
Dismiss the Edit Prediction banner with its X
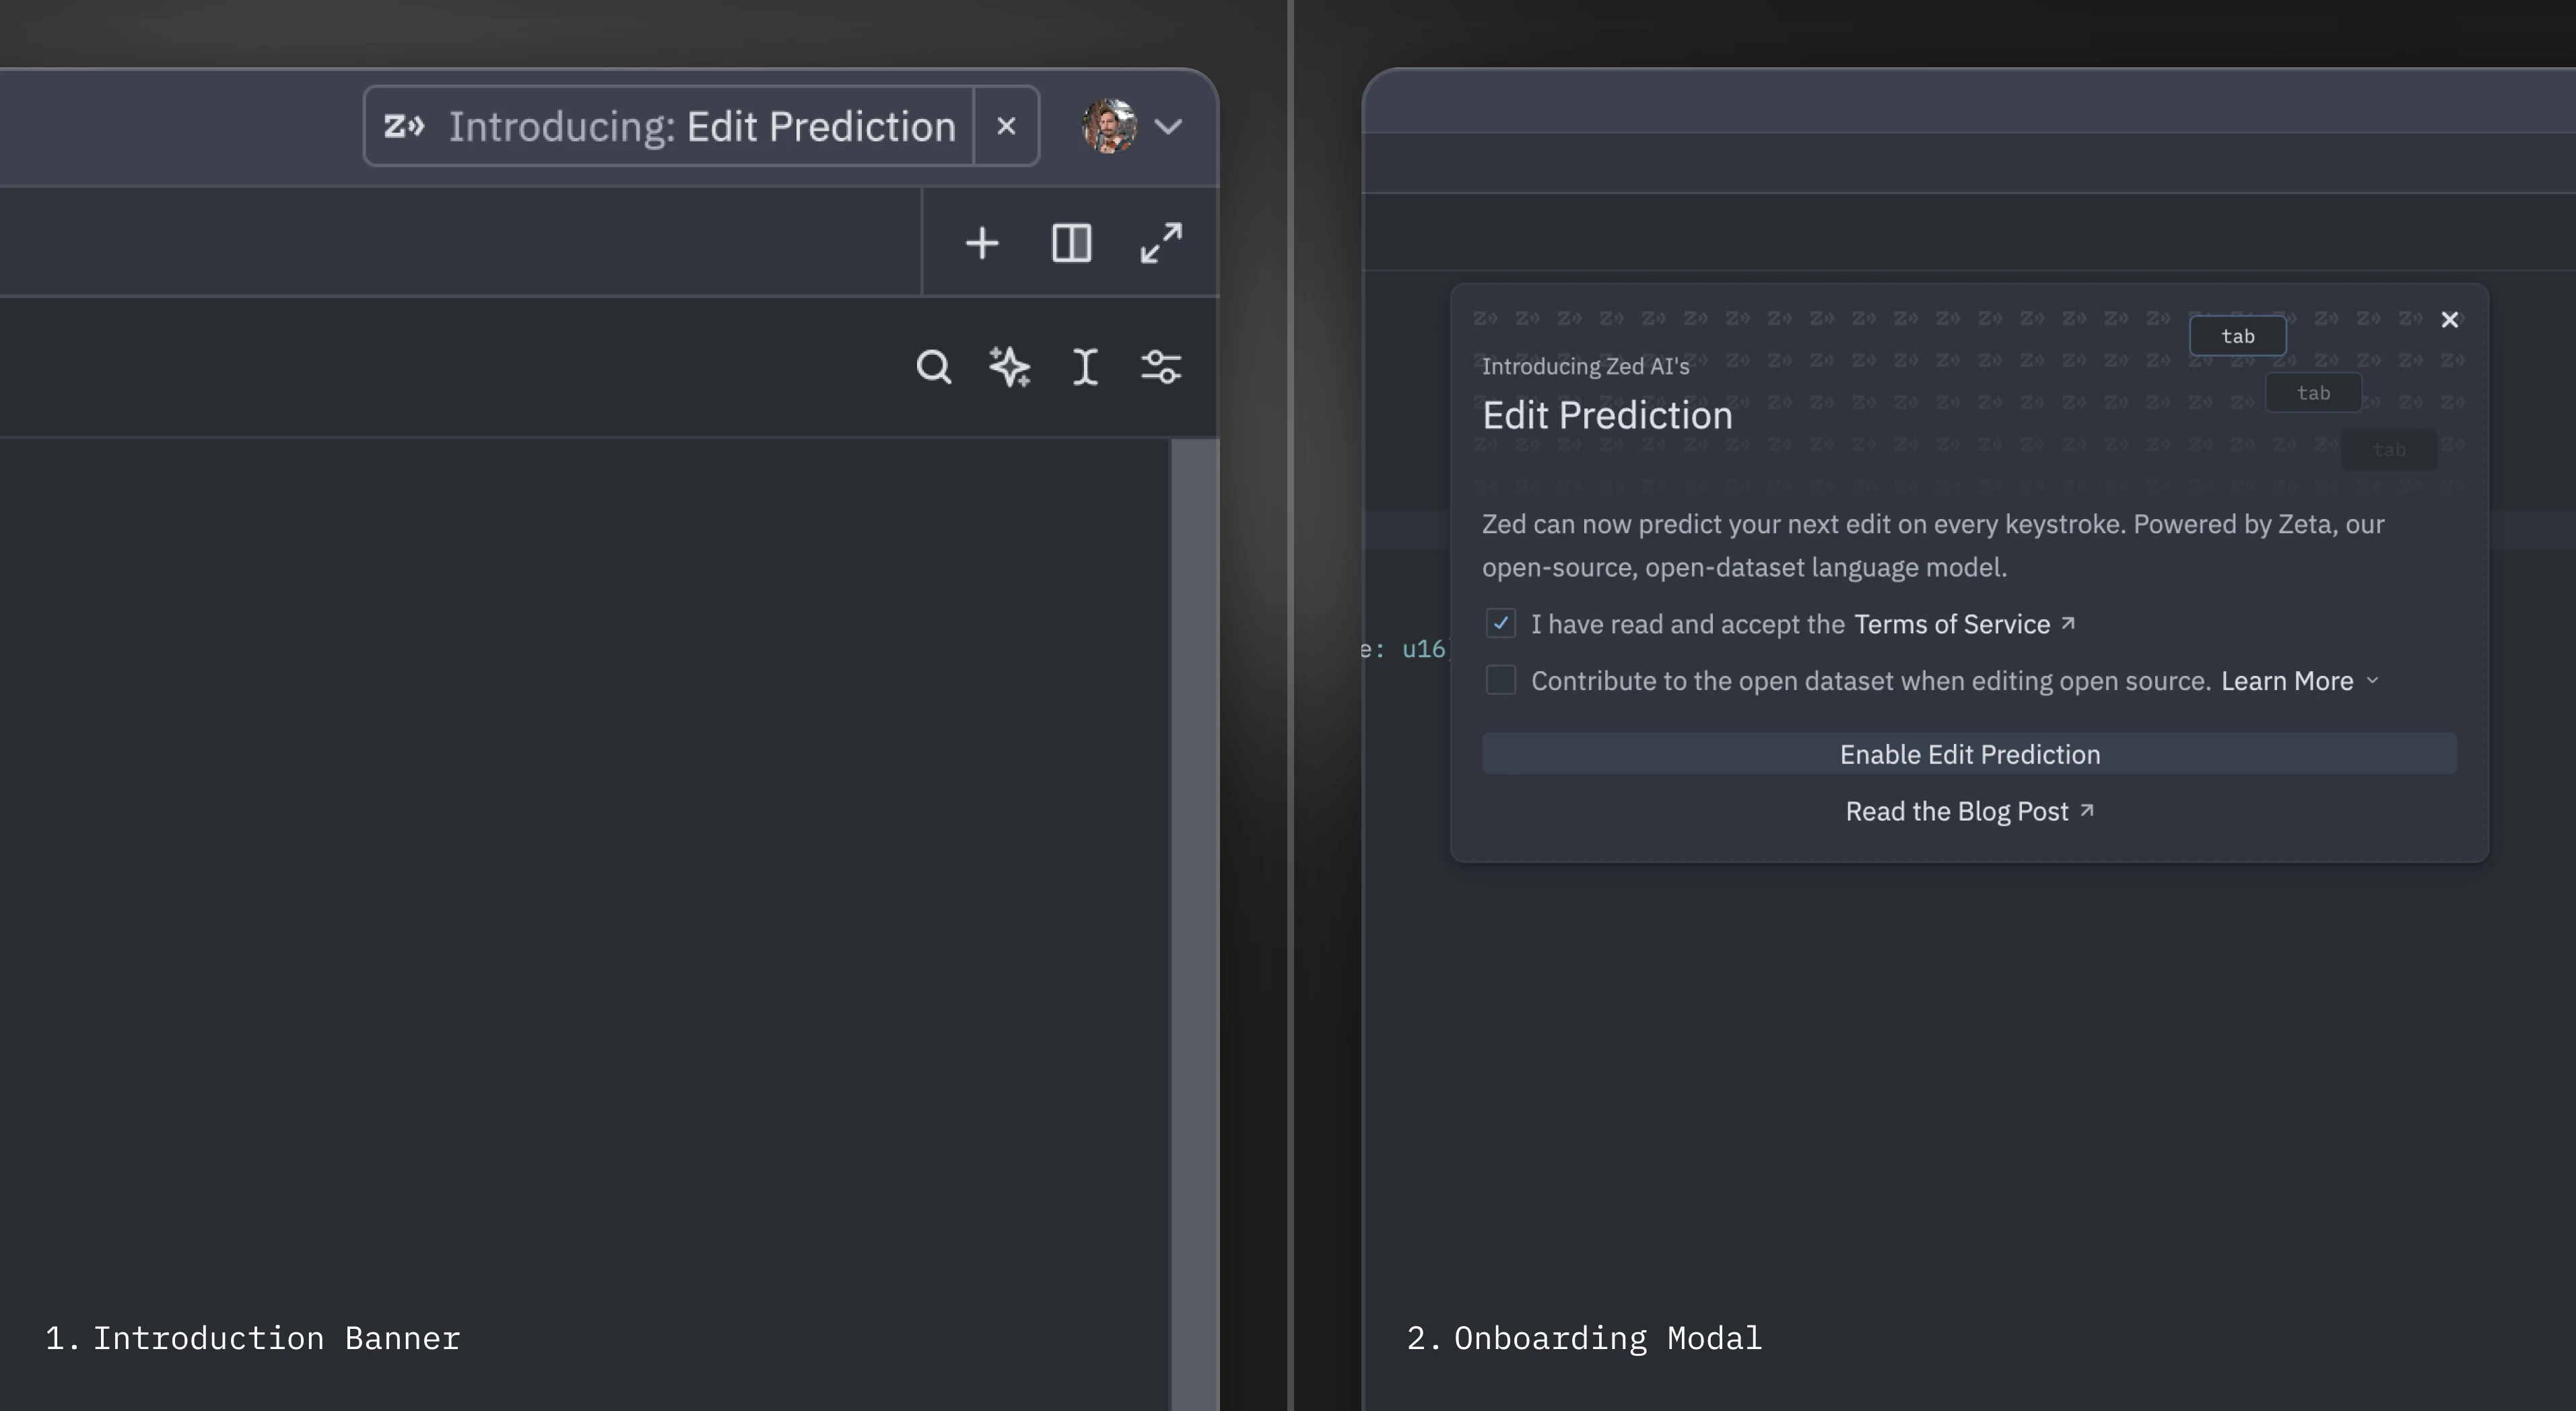(x=1006, y=126)
